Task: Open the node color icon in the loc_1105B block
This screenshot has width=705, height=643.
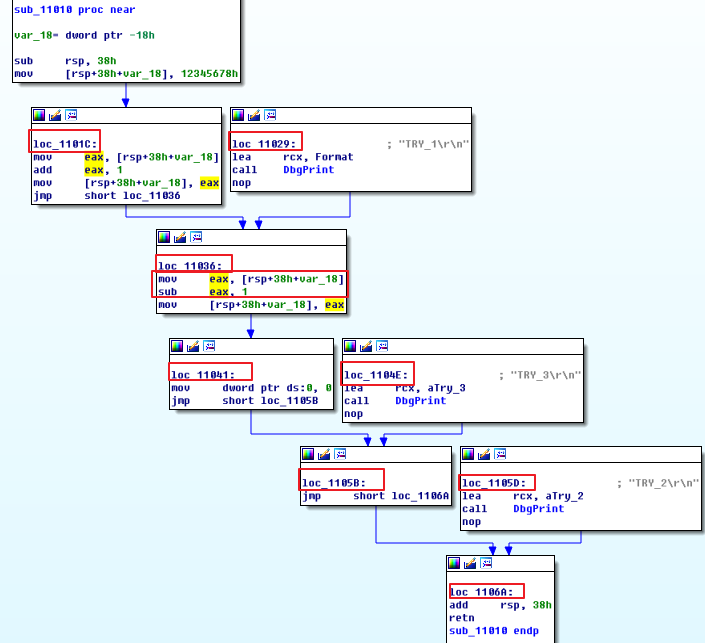Action: tap(308, 455)
